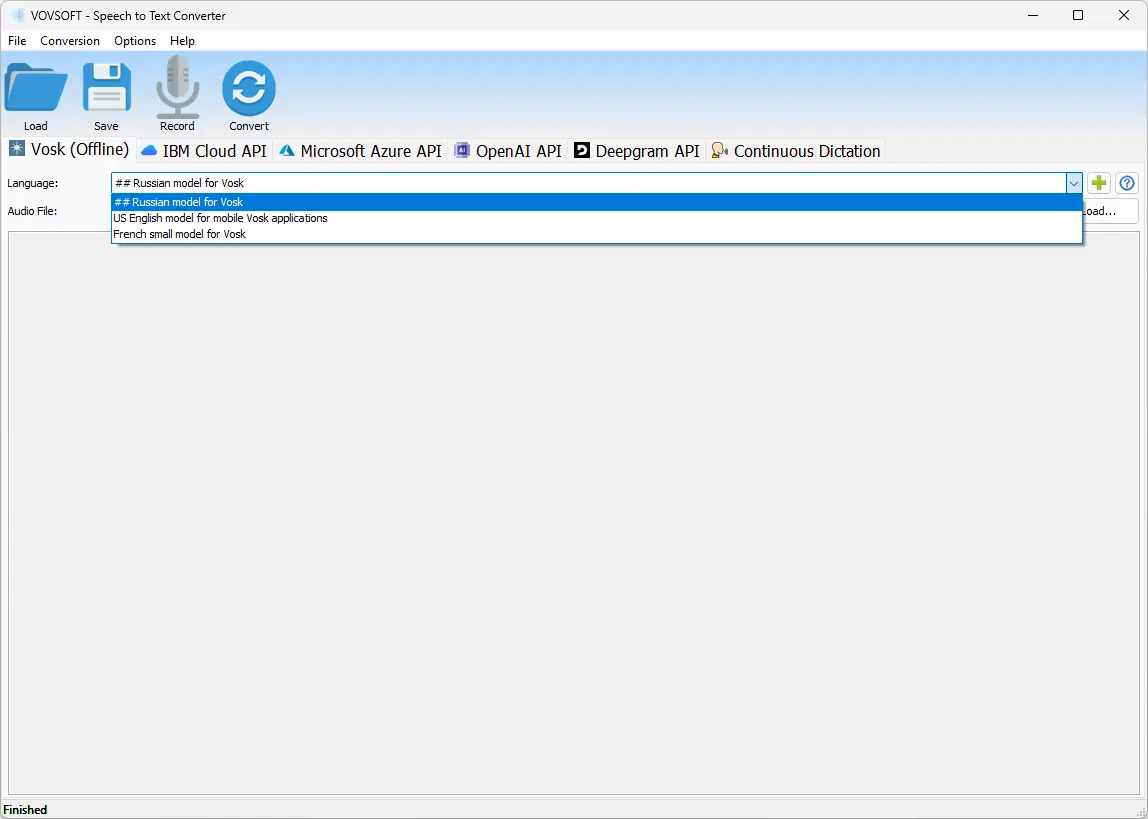Viewport: 1148px width, 819px height.
Task: Switch to the Vosk (Offline) tab
Action: point(69,149)
